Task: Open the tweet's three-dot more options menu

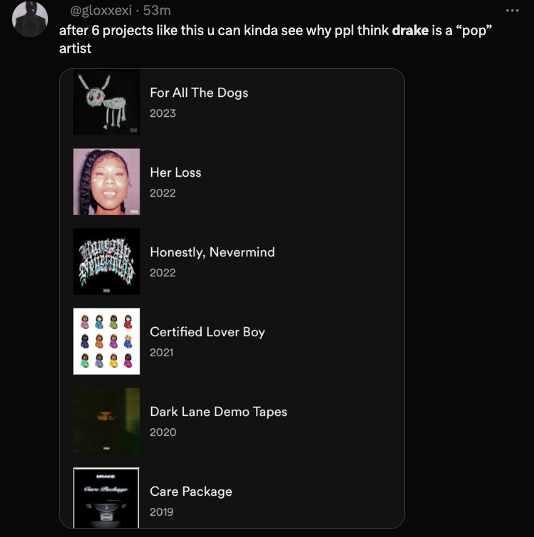Action: pyautogui.click(x=512, y=11)
